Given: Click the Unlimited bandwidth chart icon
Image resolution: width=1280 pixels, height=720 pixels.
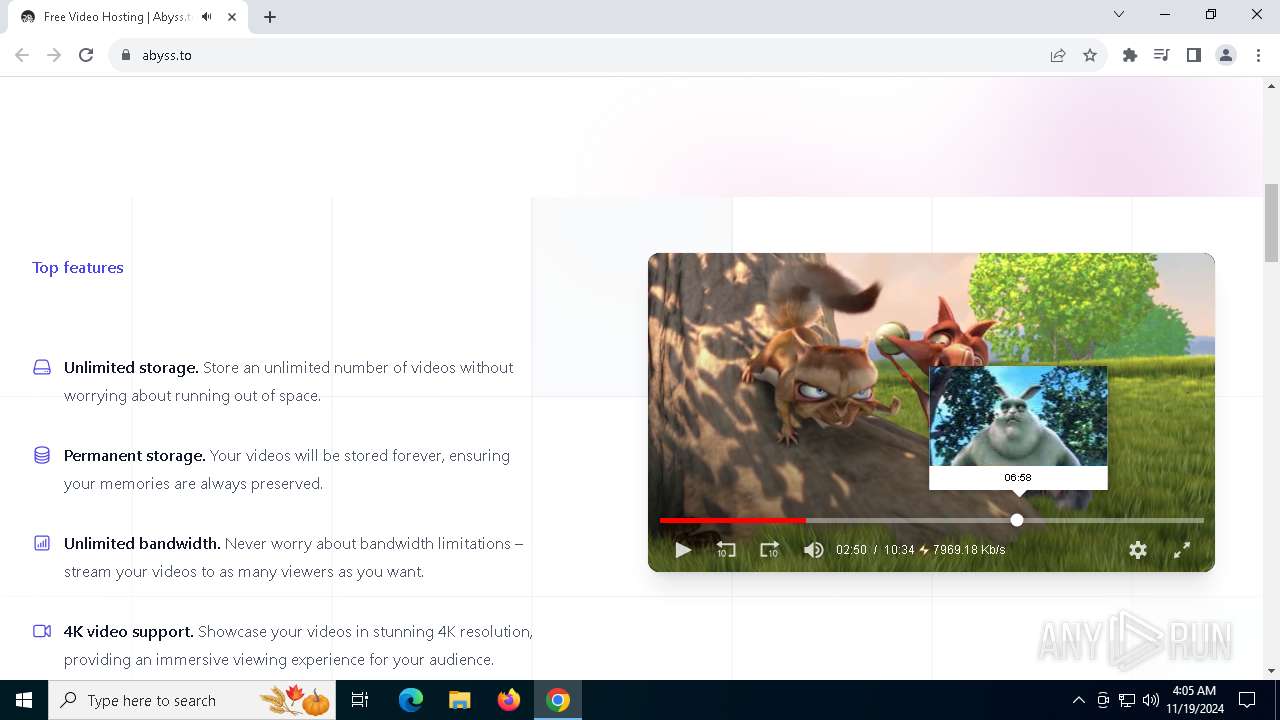Looking at the screenshot, I should point(42,543).
